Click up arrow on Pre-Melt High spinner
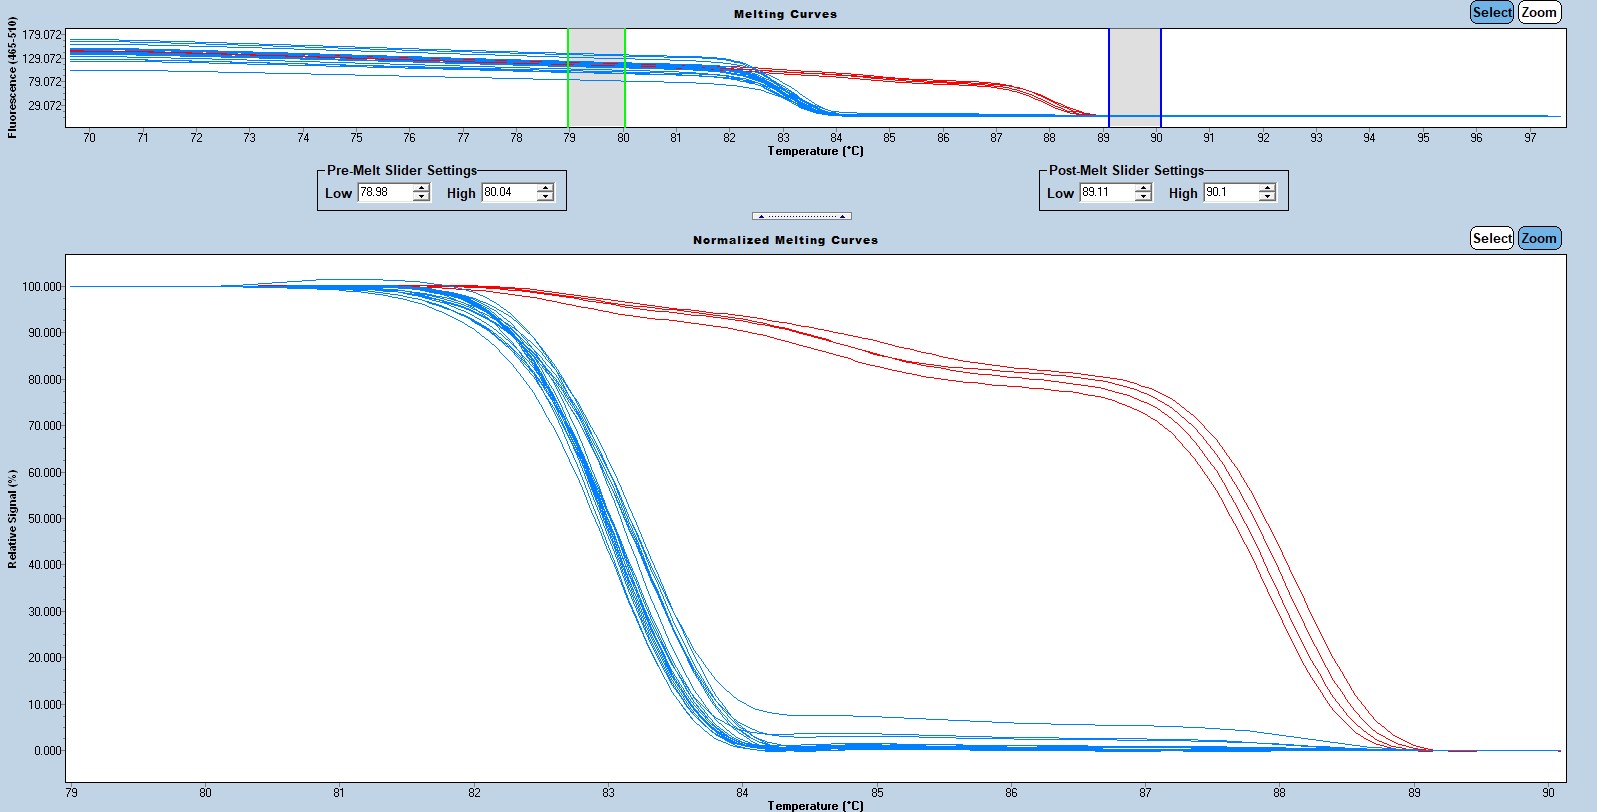1597x812 pixels. tap(545, 188)
